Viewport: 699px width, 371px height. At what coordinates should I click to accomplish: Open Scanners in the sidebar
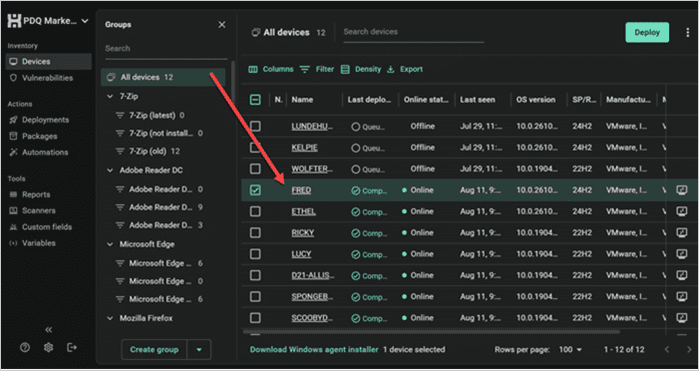coord(33,210)
